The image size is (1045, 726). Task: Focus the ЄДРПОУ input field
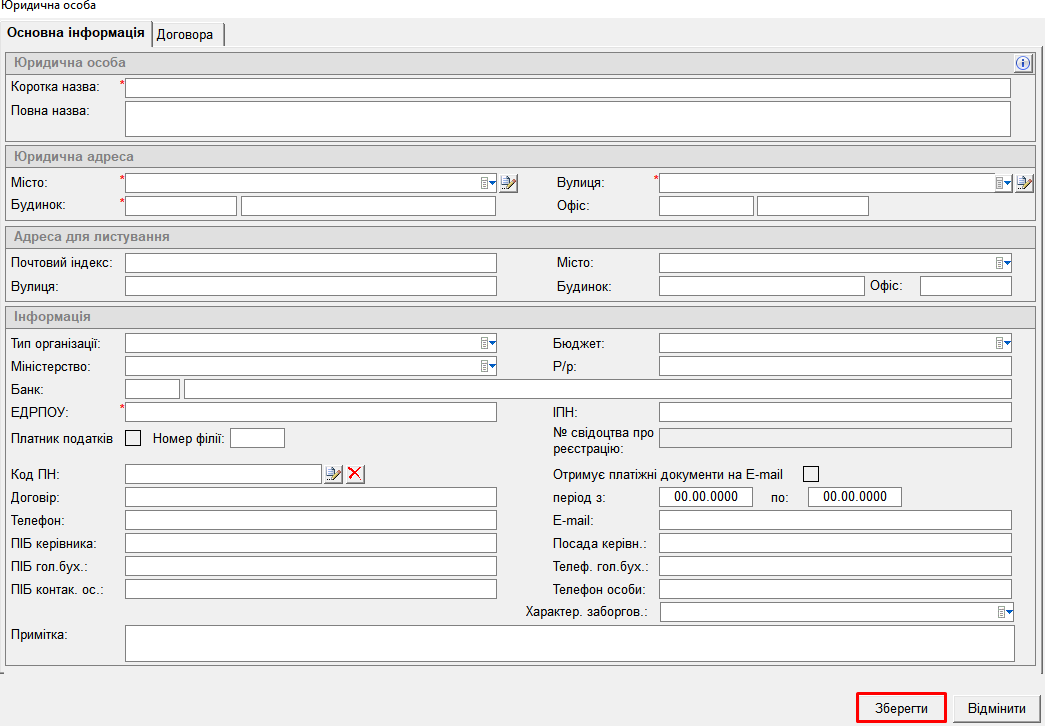pyautogui.click(x=310, y=412)
